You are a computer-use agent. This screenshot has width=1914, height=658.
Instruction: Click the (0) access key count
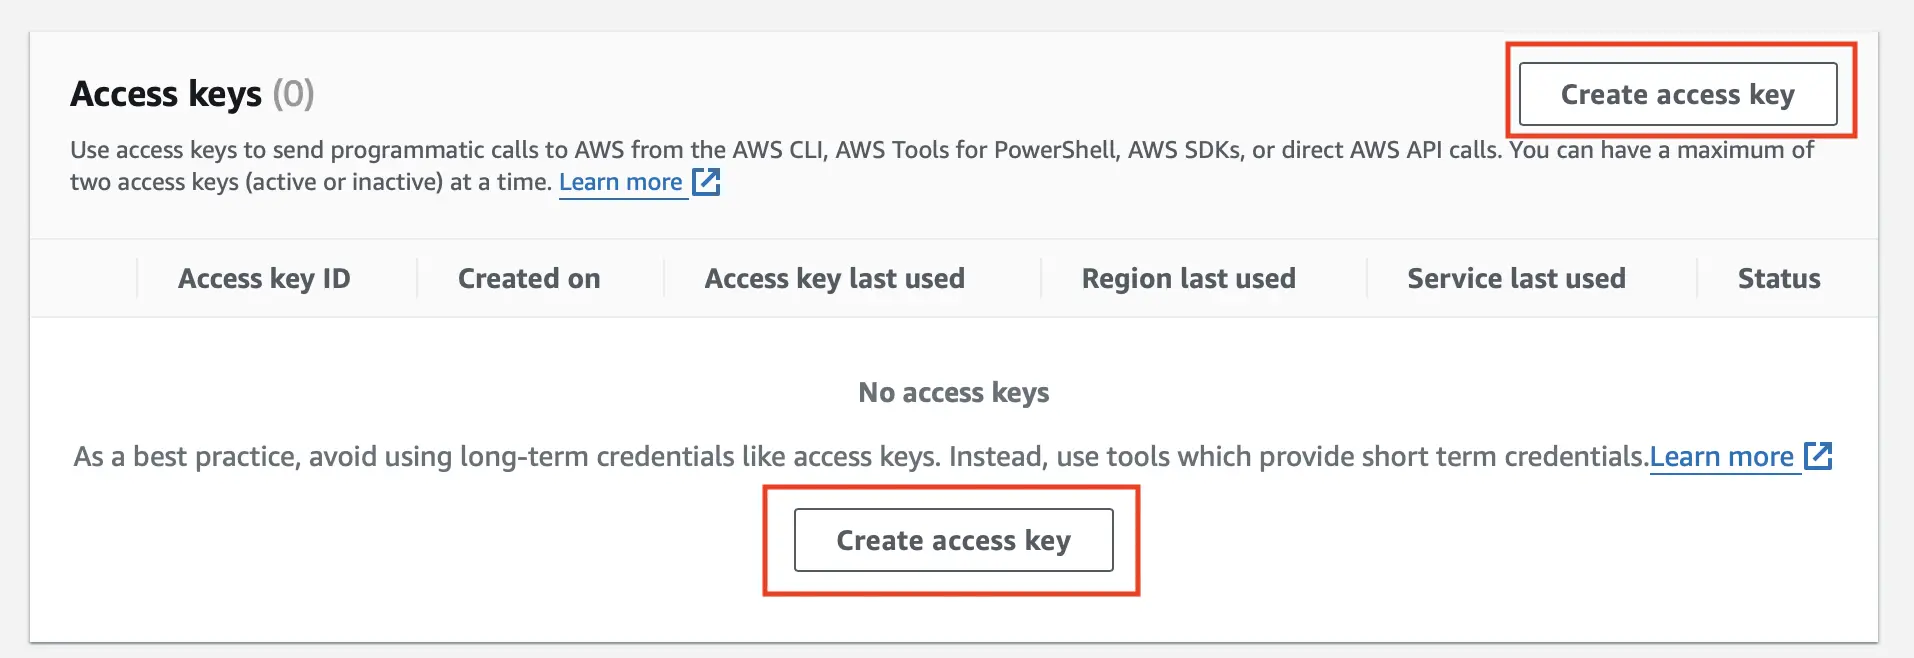coord(294,94)
